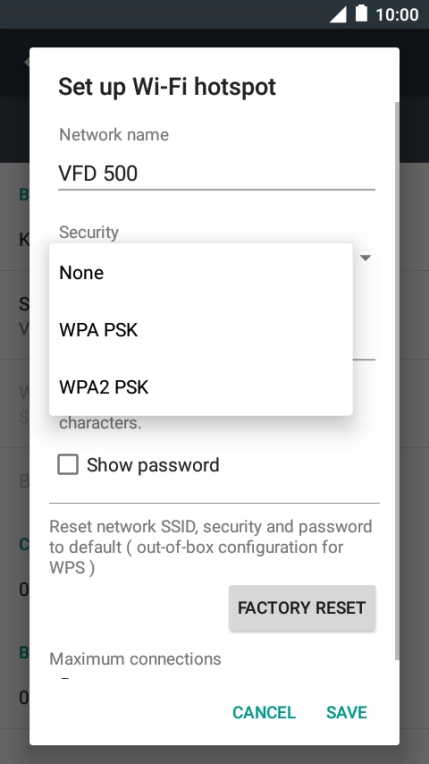Tap the cellular signal strength icon
Viewport: 429px width, 764px height.
click(338, 14)
